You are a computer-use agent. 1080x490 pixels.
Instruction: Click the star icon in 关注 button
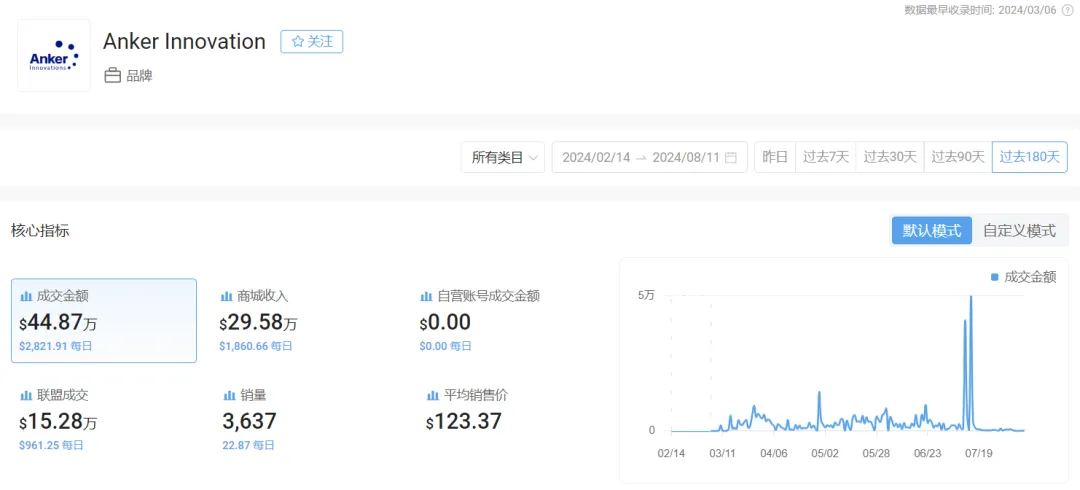tap(298, 41)
